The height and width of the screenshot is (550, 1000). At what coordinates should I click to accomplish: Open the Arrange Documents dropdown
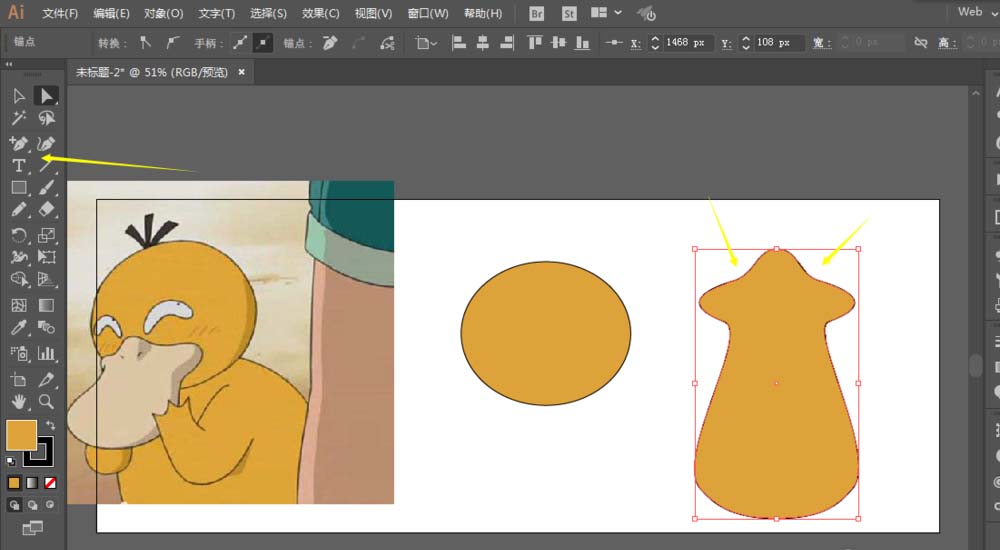click(606, 13)
